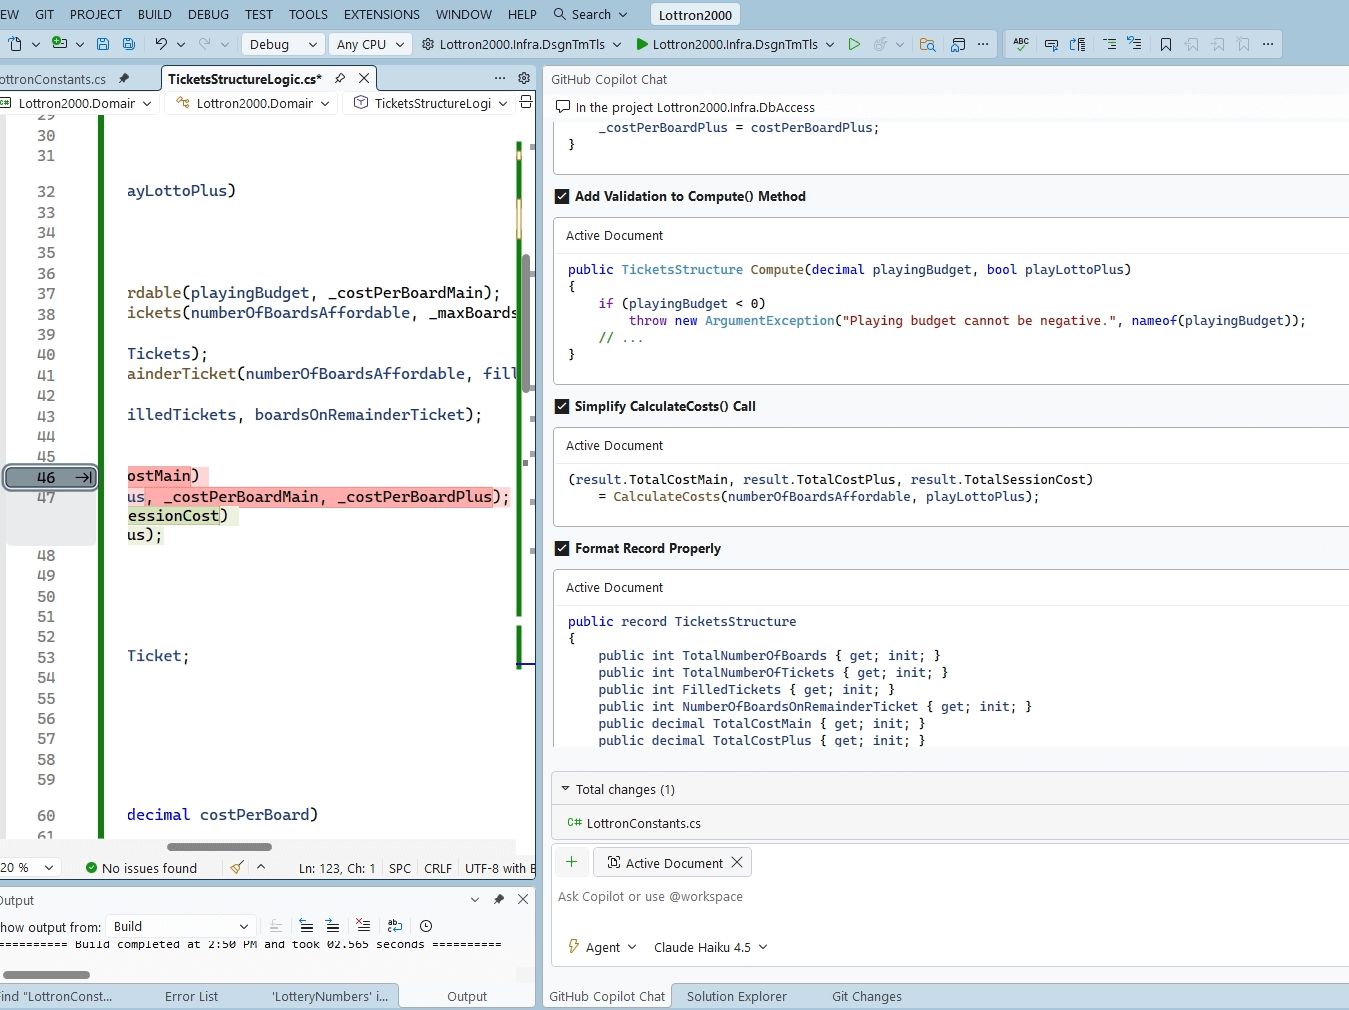Viewport: 1349px width, 1010px height.
Task: Clear all output in Output panel
Action: point(363,926)
